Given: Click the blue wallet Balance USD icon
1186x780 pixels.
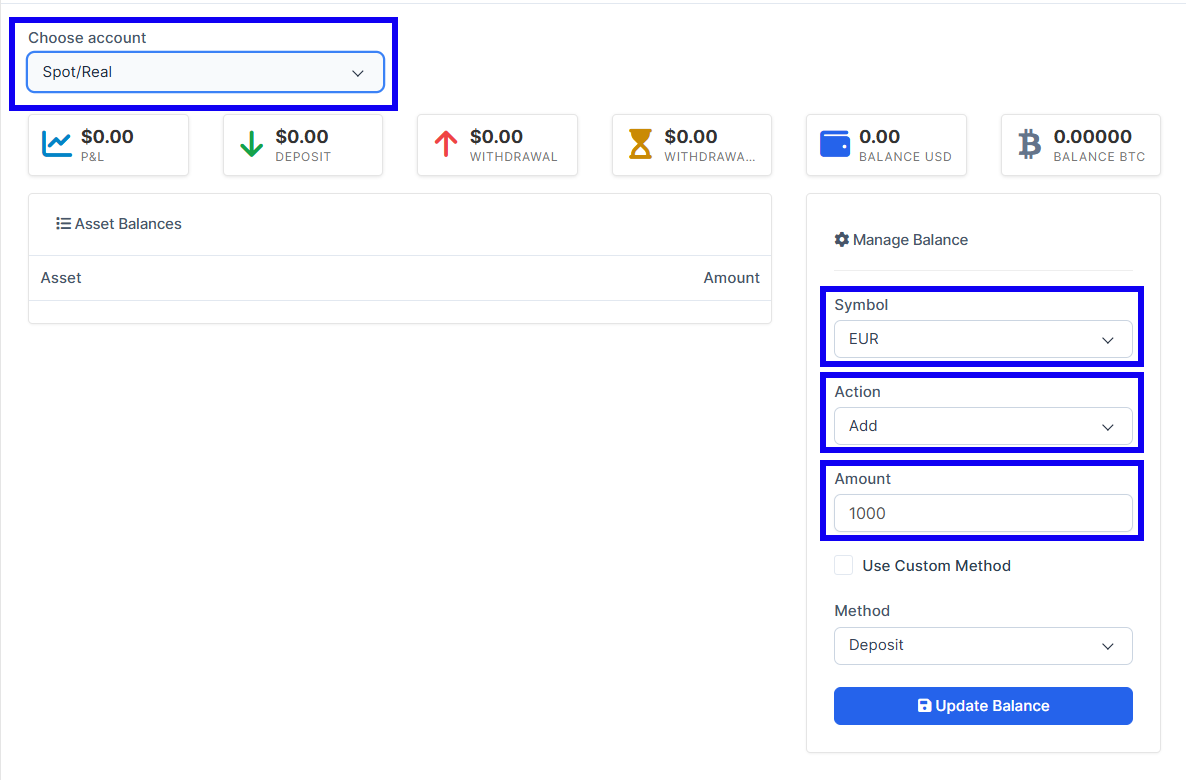Looking at the screenshot, I should click(x=835, y=144).
